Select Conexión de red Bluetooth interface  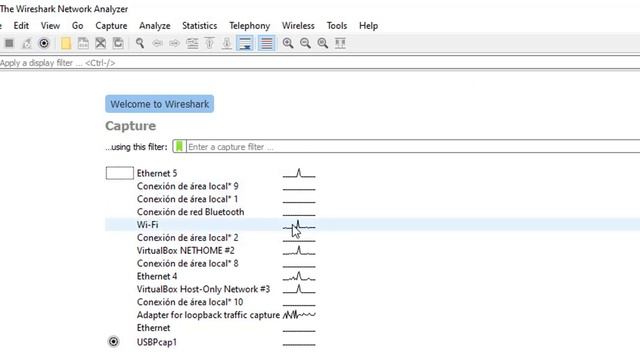(x=190, y=212)
